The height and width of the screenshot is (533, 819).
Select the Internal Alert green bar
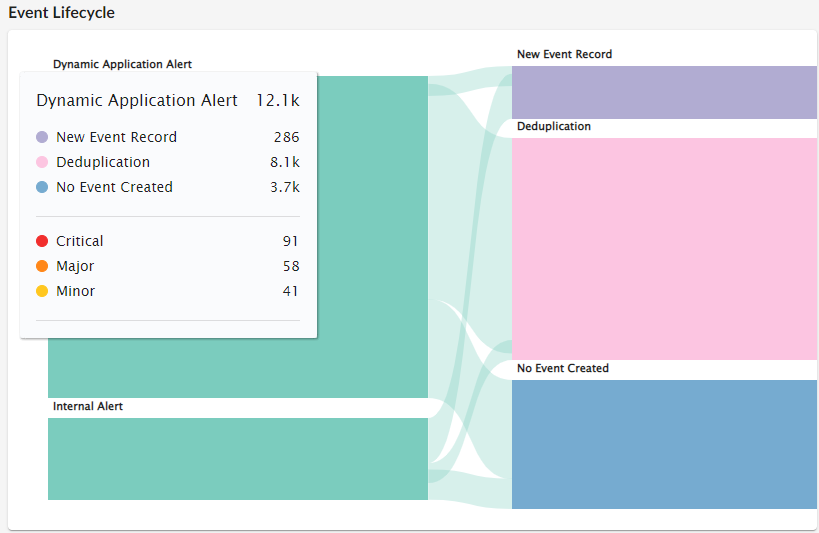[237, 458]
